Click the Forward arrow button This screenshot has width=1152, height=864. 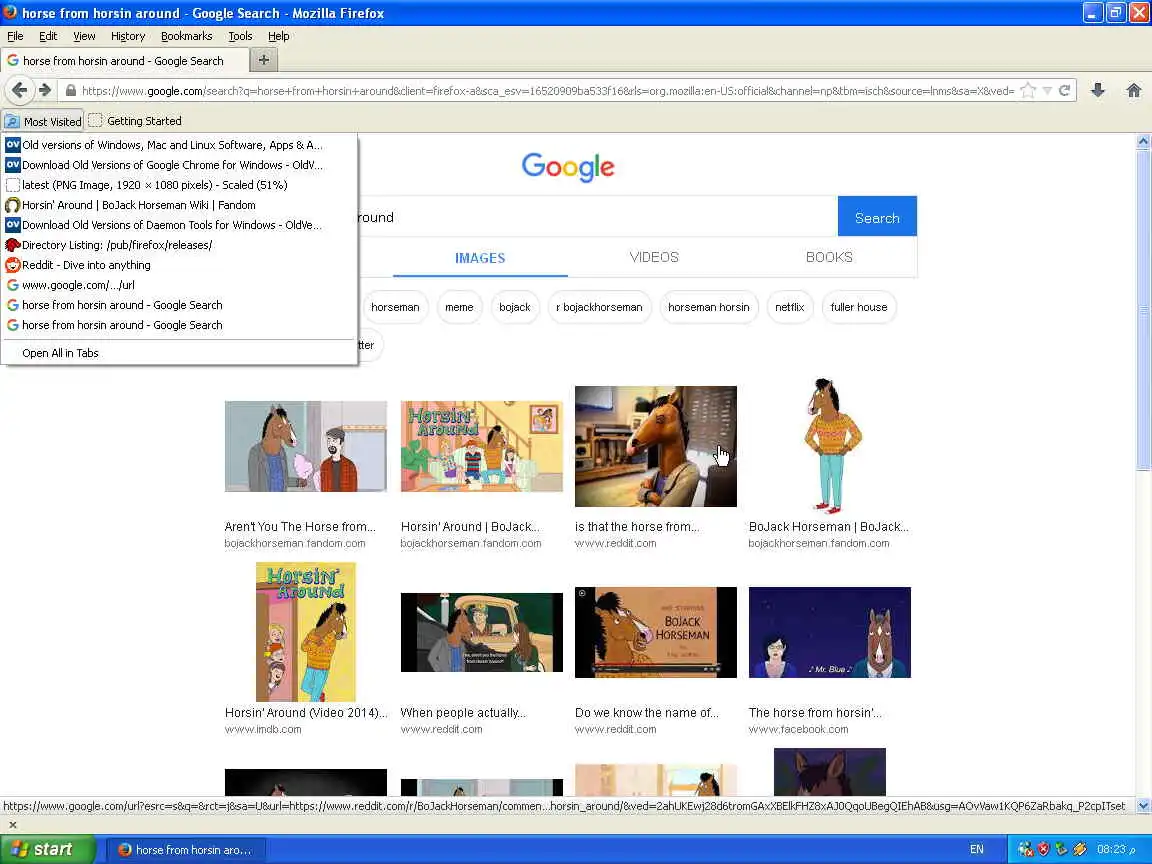(x=45, y=90)
